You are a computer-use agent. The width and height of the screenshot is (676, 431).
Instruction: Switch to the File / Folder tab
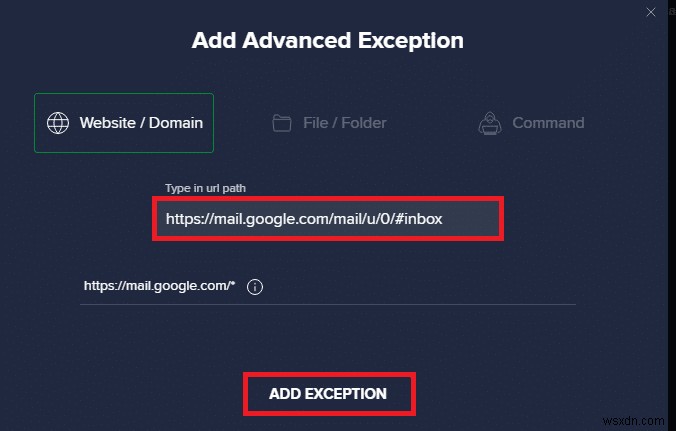pyautogui.click(x=330, y=123)
